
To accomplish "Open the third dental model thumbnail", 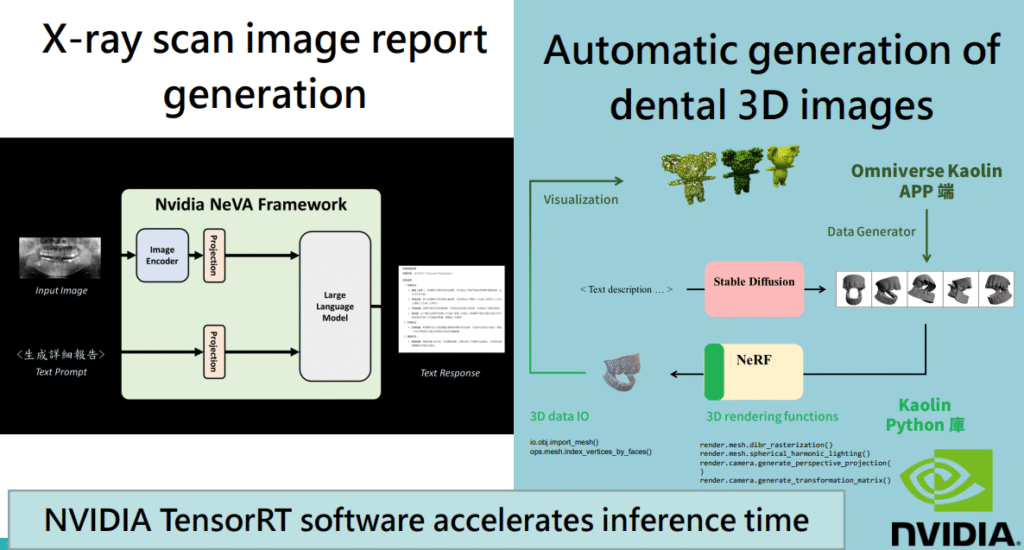I will (x=925, y=289).
